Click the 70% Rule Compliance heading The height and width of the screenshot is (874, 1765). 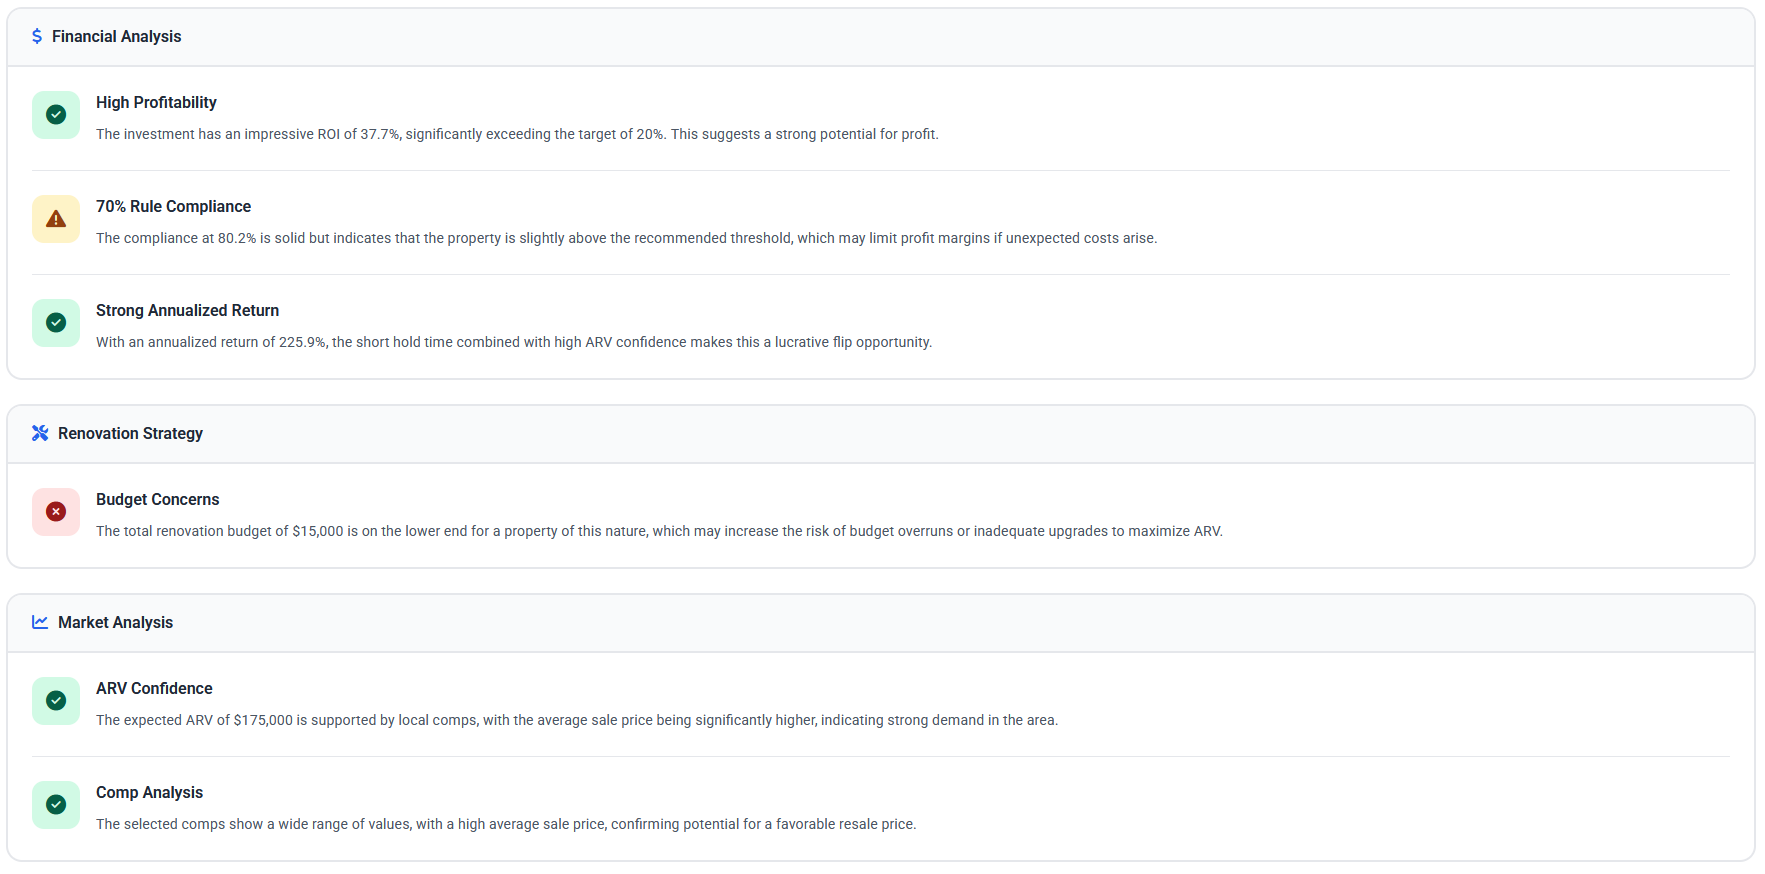click(173, 206)
